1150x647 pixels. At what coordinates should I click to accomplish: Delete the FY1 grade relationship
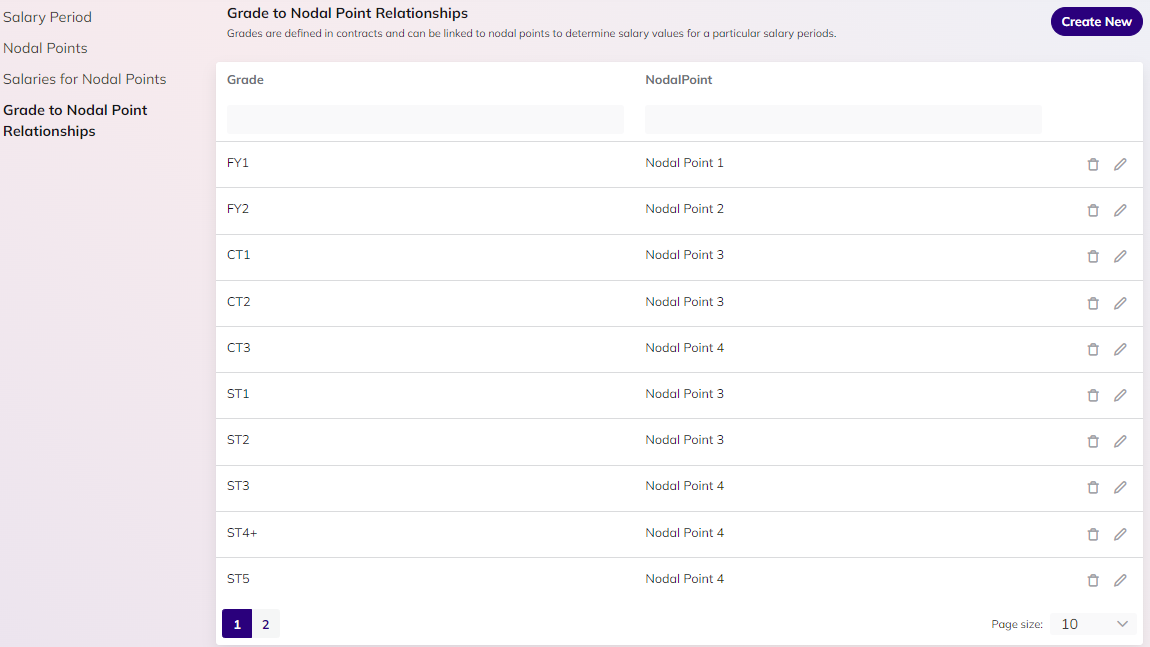pos(1093,164)
